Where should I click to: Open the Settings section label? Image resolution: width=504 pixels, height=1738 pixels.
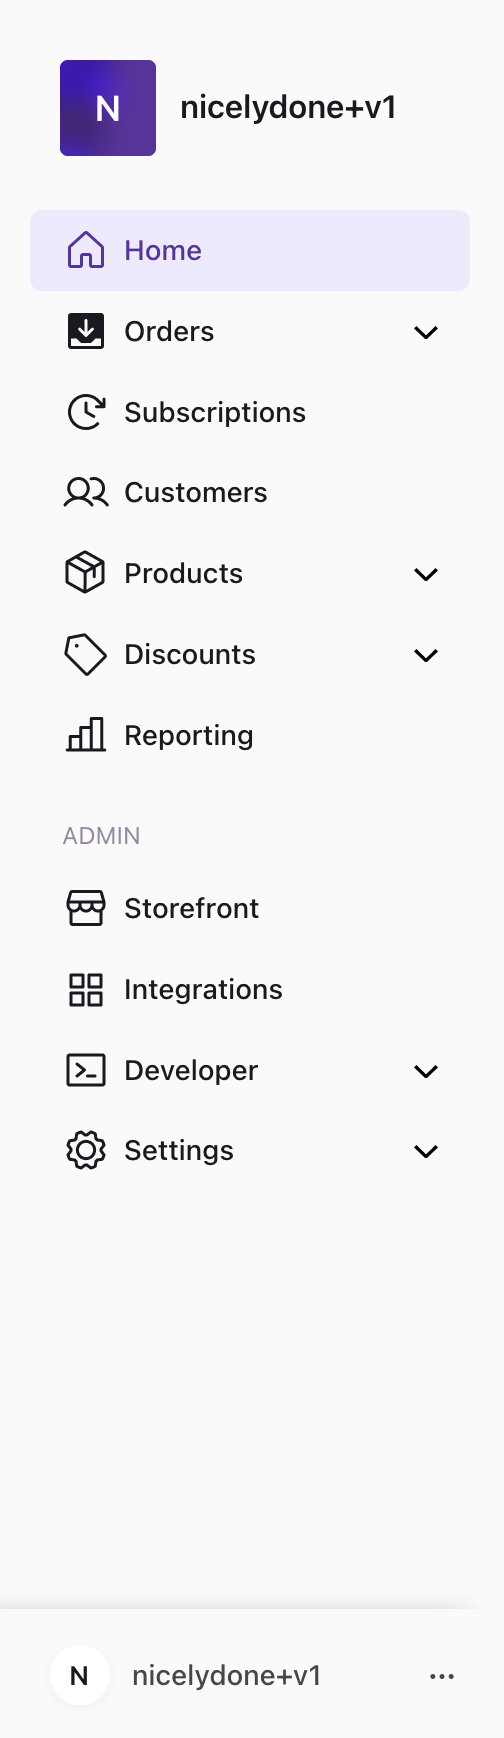(179, 1151)
